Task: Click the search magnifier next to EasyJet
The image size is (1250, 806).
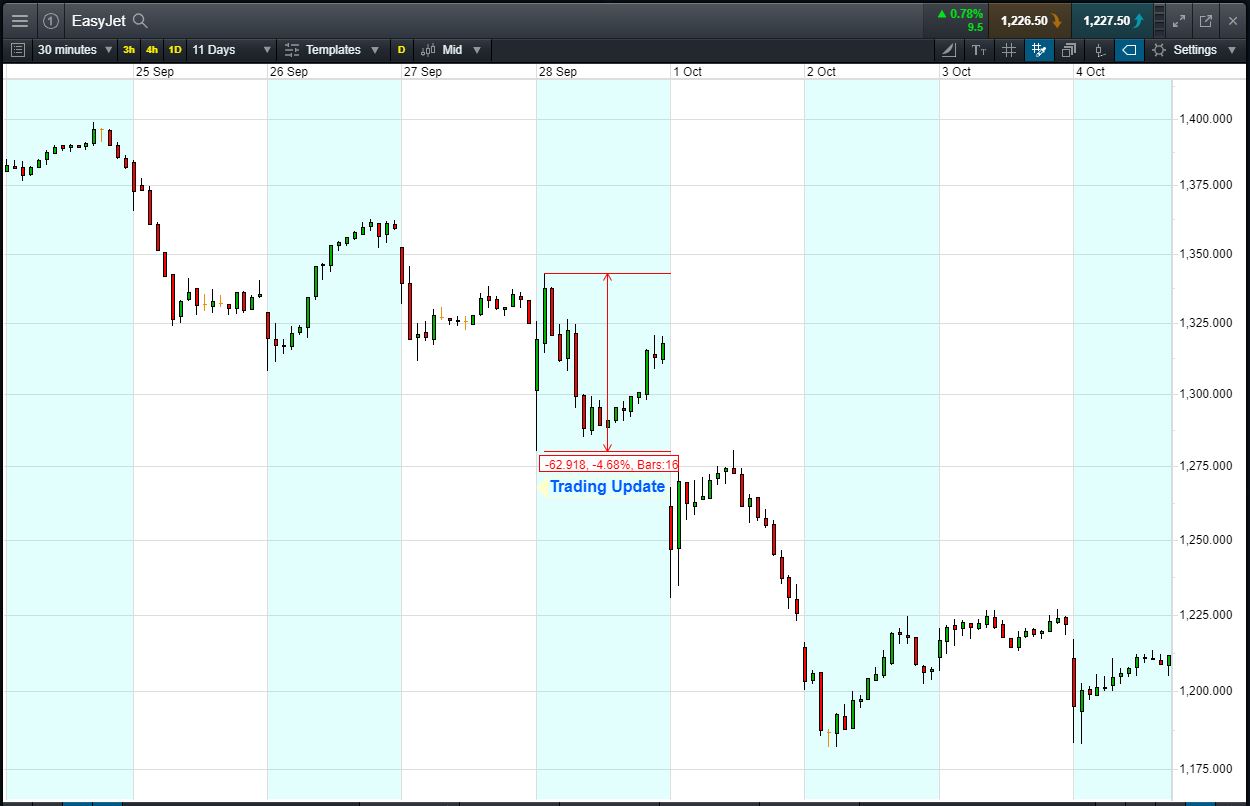Action: point(141,20)
